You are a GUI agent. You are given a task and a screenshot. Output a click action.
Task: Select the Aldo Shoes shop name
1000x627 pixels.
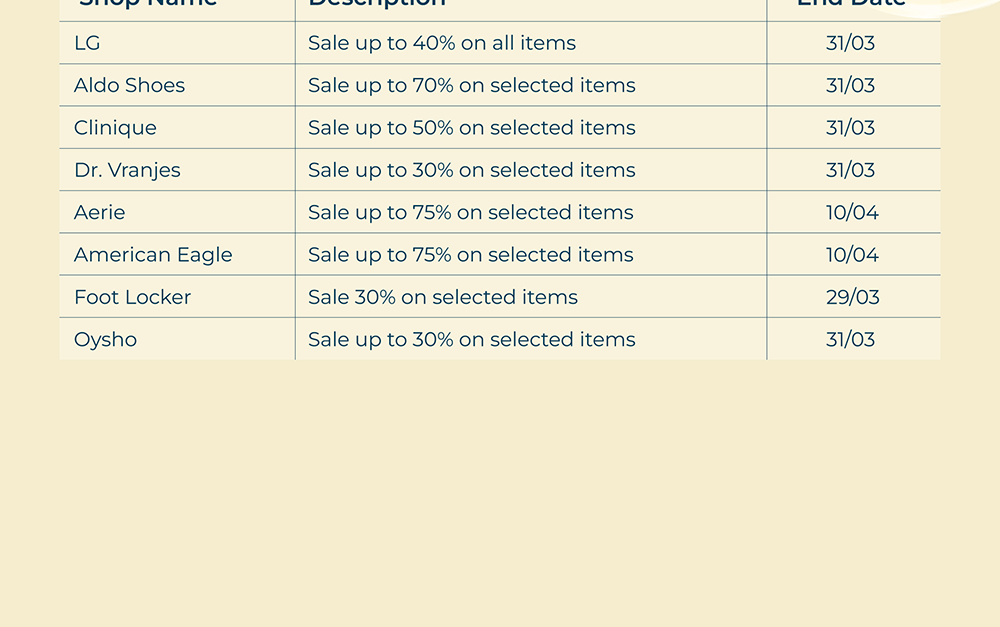click(x=129, y=86)
